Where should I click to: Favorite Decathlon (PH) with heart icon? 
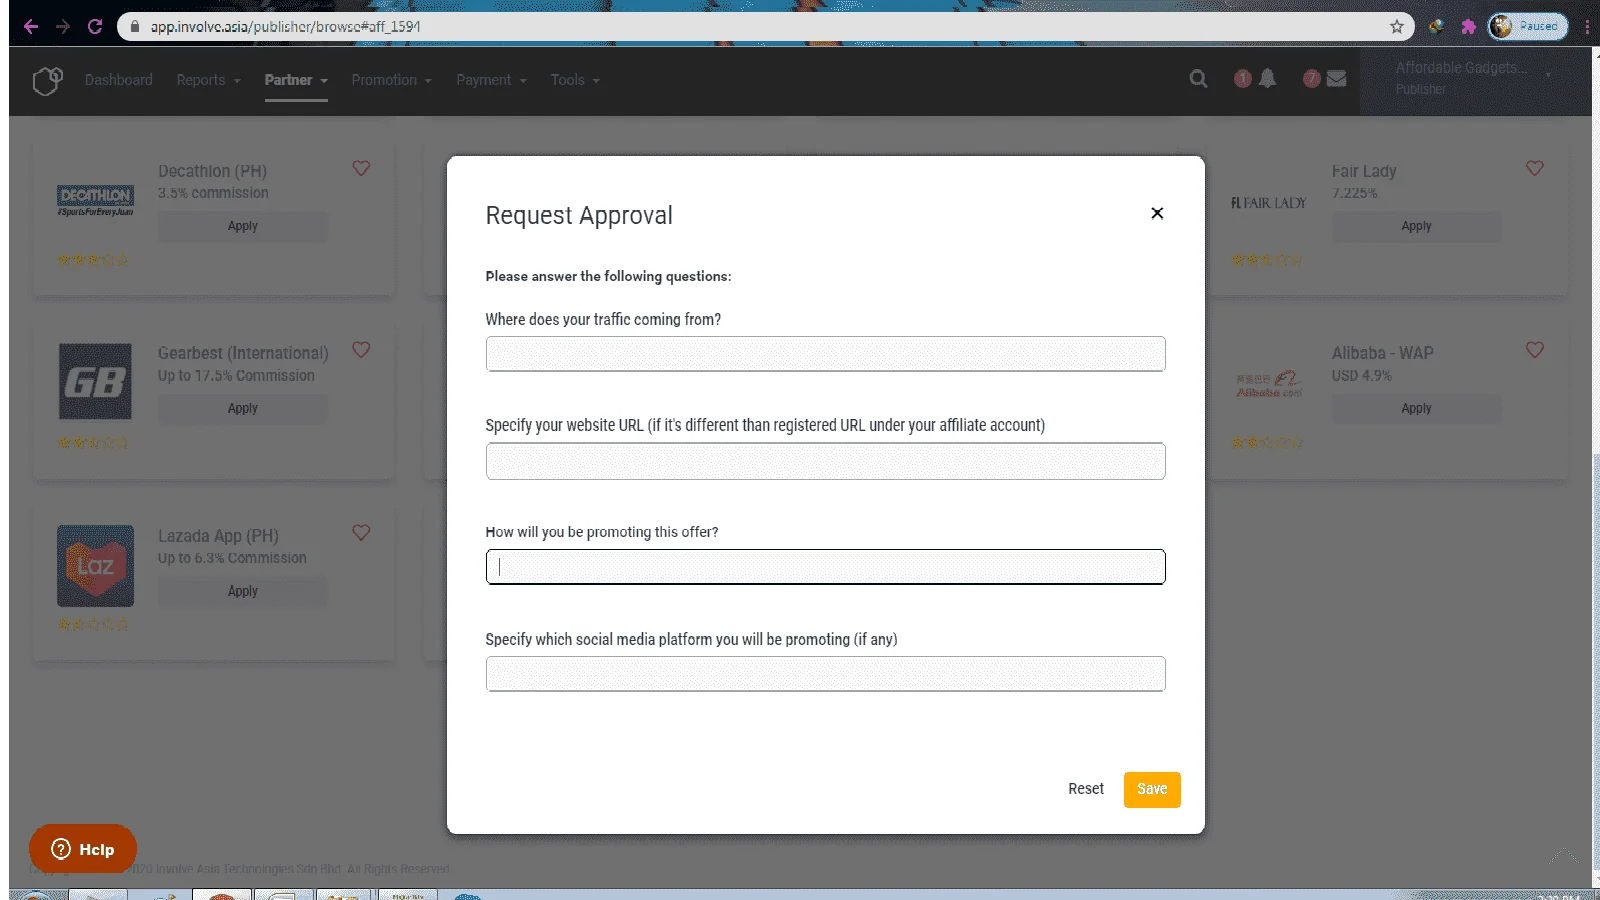tap(361, 168)
